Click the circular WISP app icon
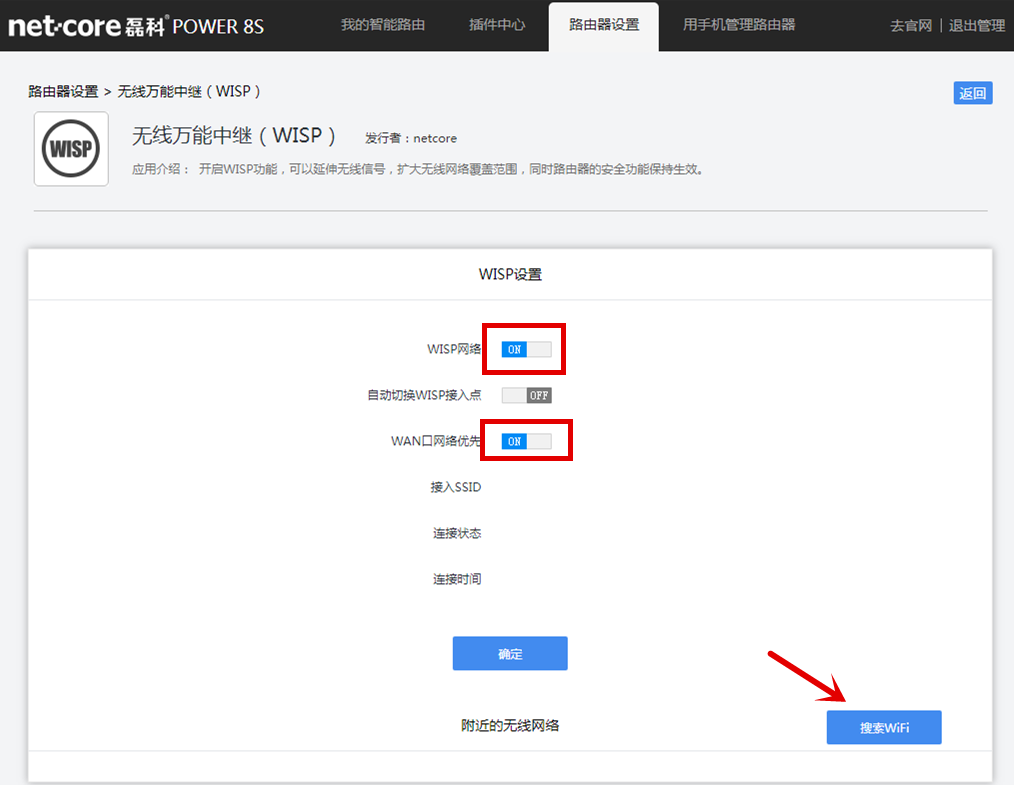Viewport: 1014px width, 785px height. tap(70, 148)
